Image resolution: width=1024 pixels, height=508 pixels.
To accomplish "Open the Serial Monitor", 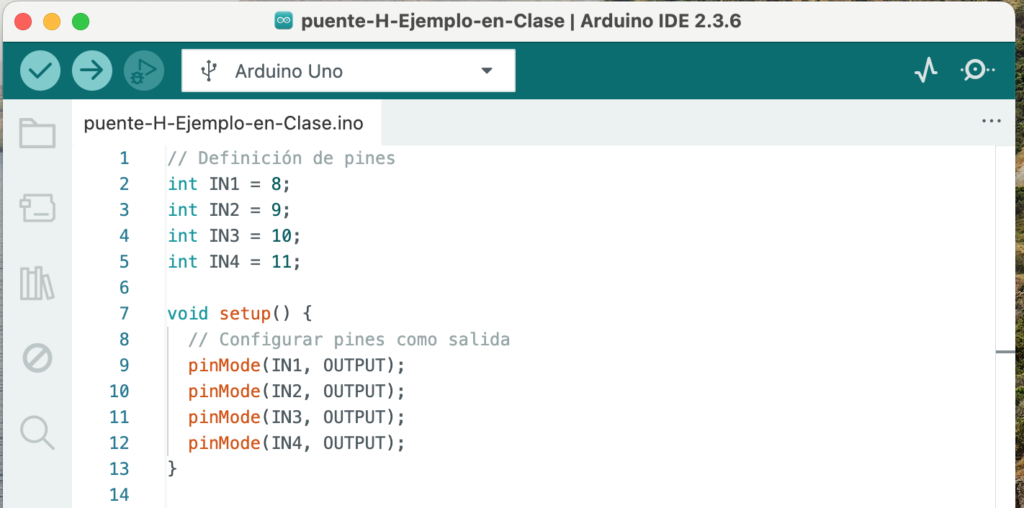I will click(x=977, y=71).
